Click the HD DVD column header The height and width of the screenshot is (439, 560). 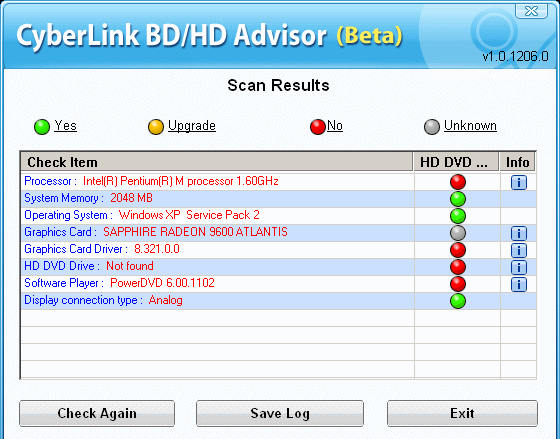click(x=456, y=162)
